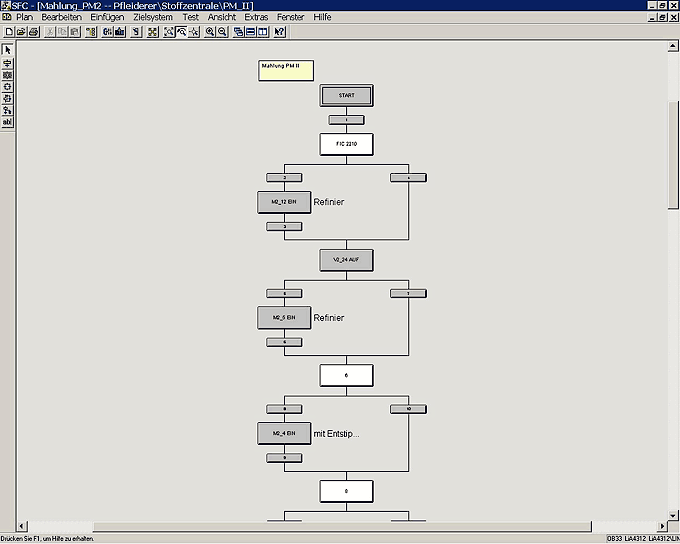Screen dimensions: 680x544
Task: Click the V0_24 AUF step block
Action: pyautogui.click(x=346, y=260)
